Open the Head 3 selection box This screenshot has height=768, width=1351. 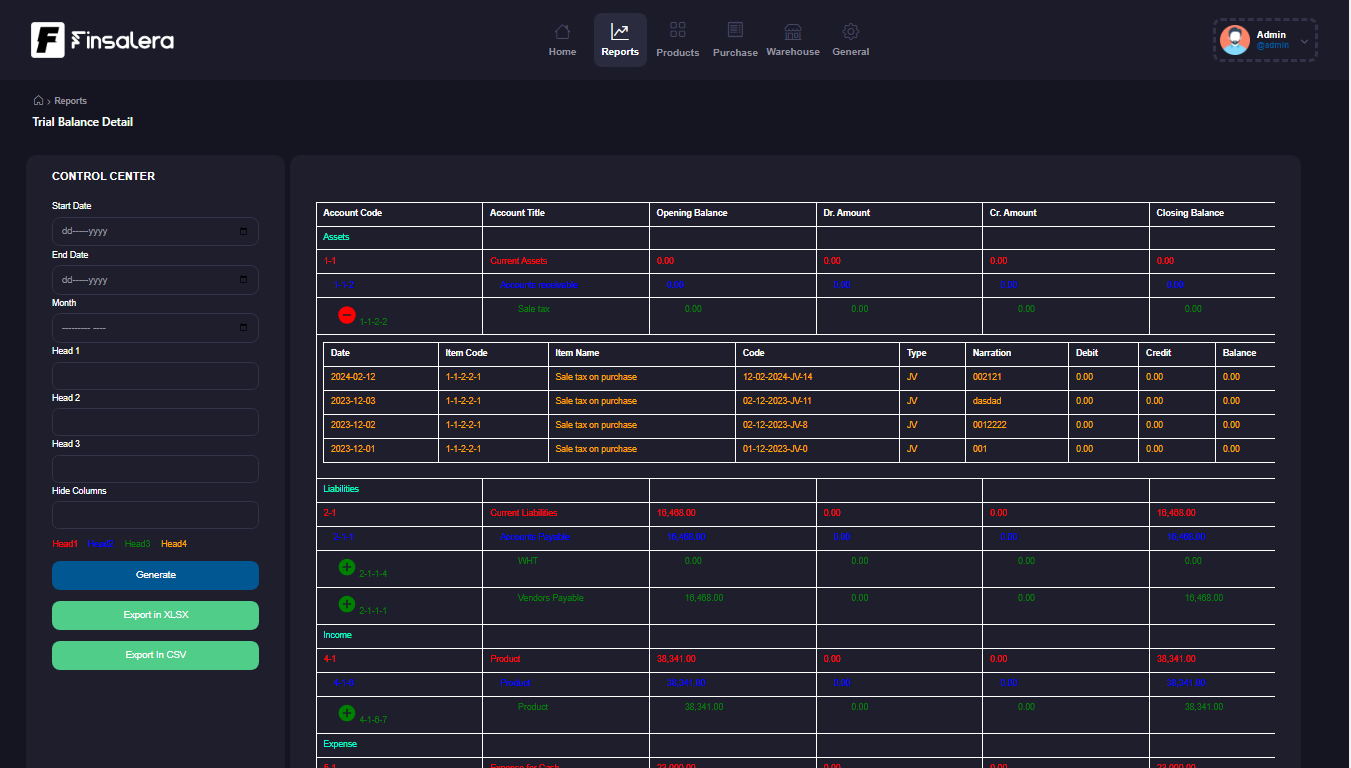click(155, 469)
